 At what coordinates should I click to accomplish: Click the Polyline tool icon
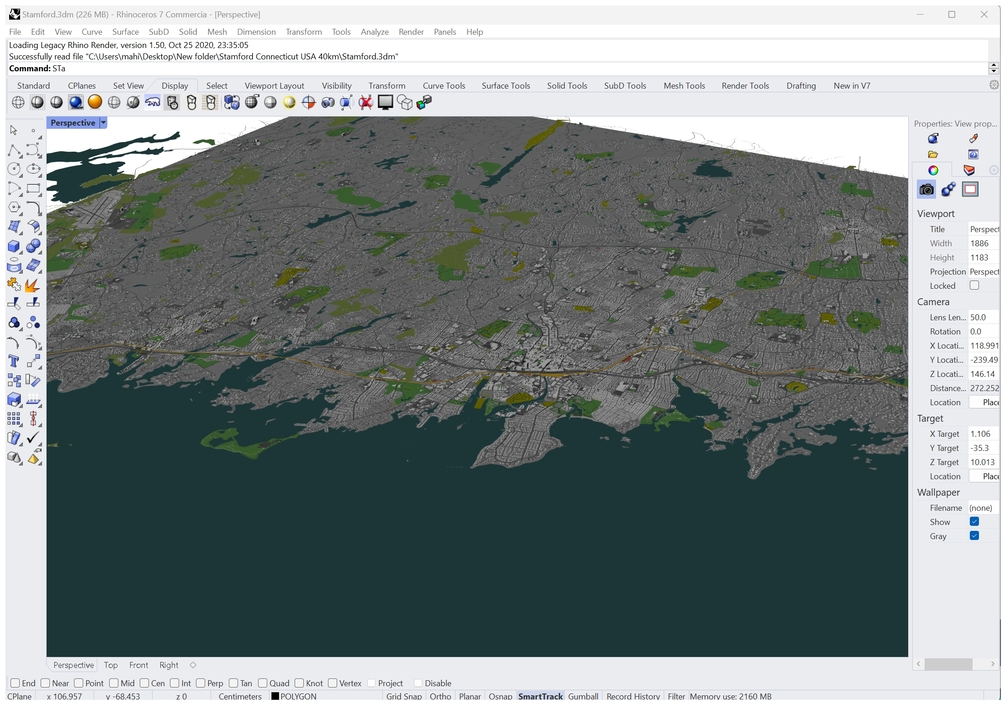pyautogui.click(x=14, y=150)
